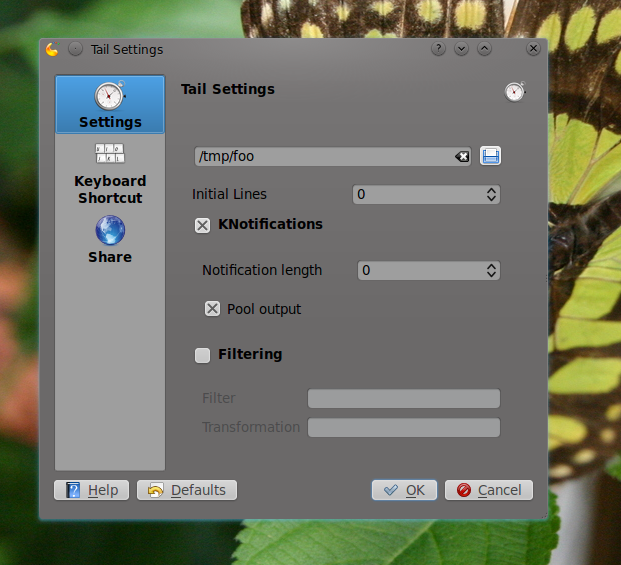Open the Share page
Viewport: 621px width, 565px height.
tap(110, 240)
